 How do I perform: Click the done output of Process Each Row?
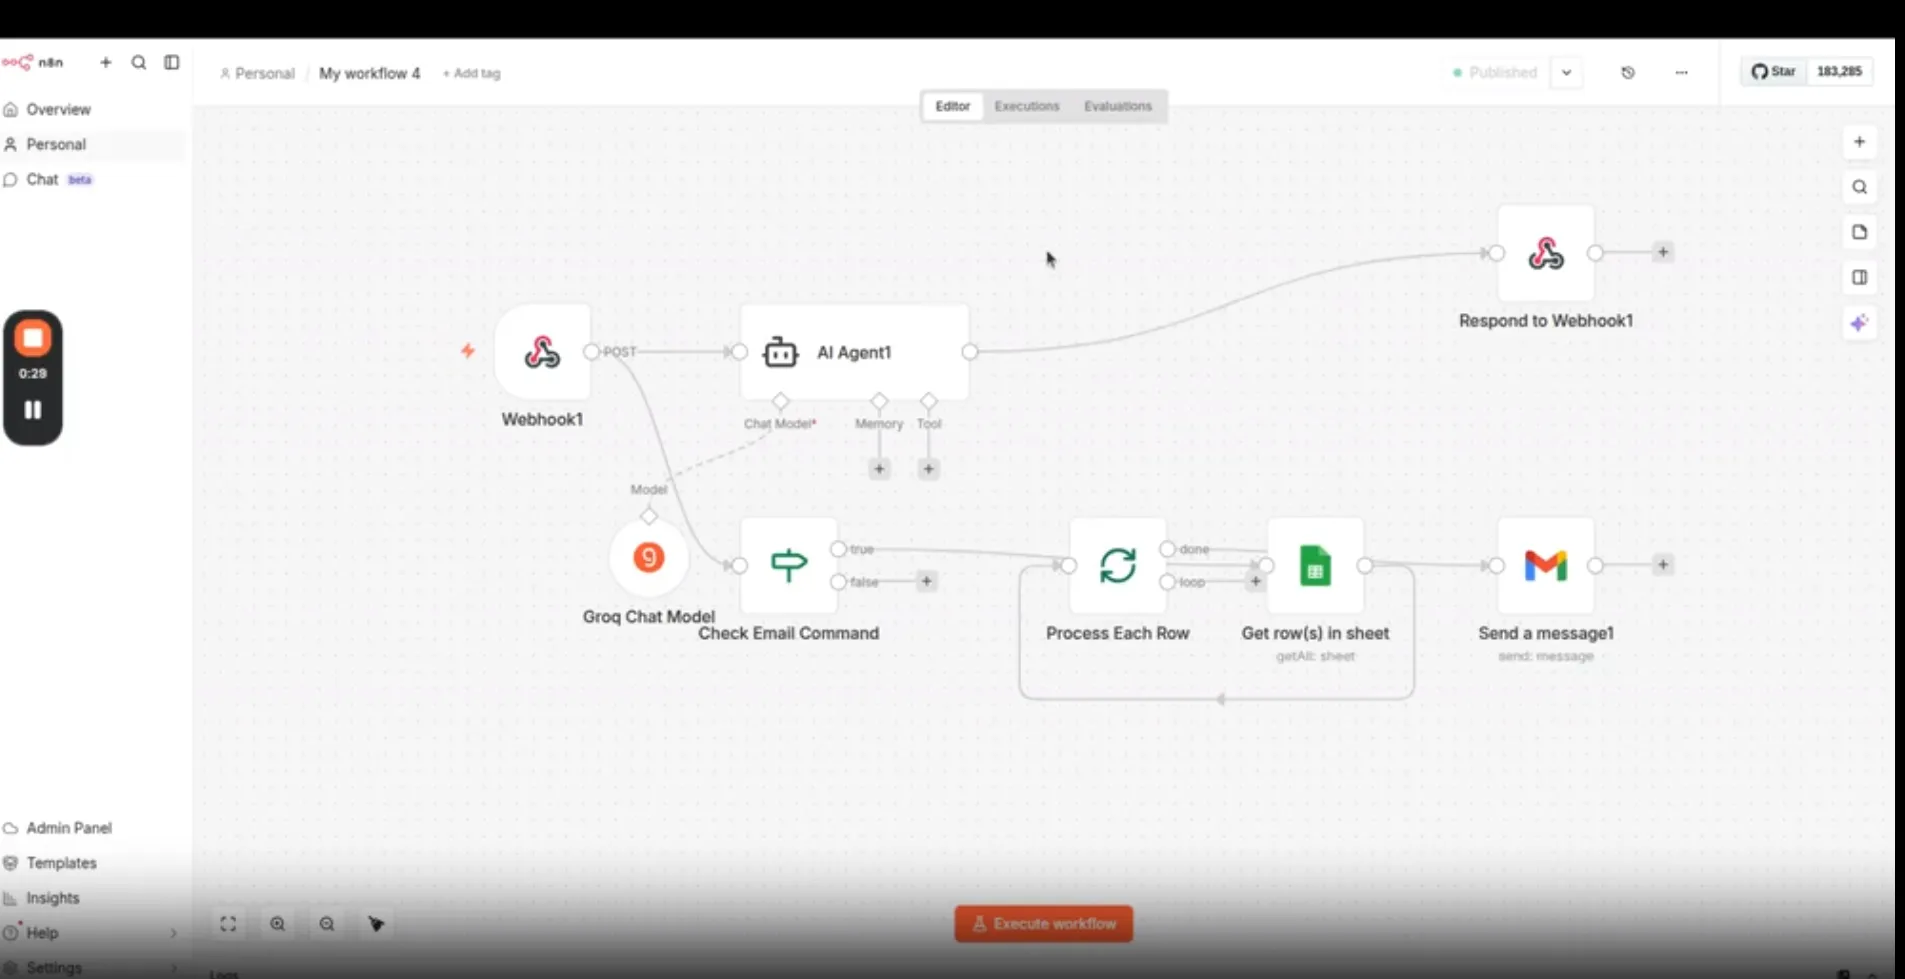pos(1167,549)
